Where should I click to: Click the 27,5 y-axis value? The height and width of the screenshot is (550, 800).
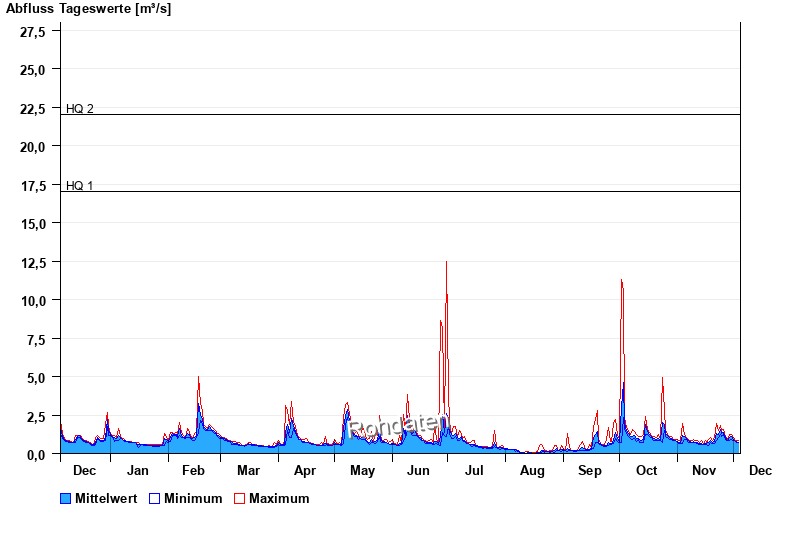(33, 31)
